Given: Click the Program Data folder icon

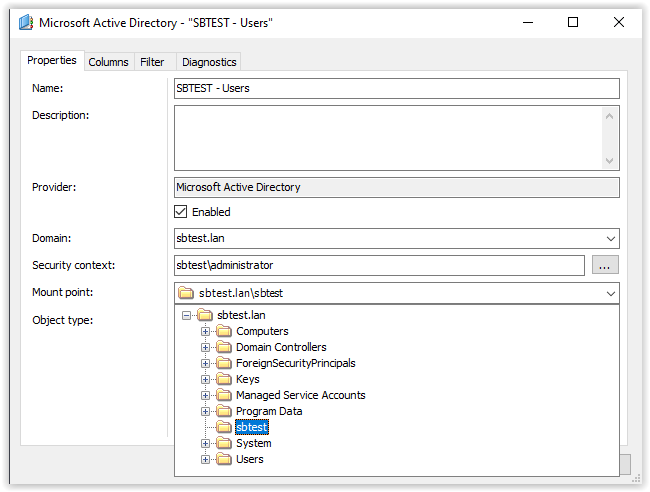Looking at the screenshot, I should pos(224,411).
